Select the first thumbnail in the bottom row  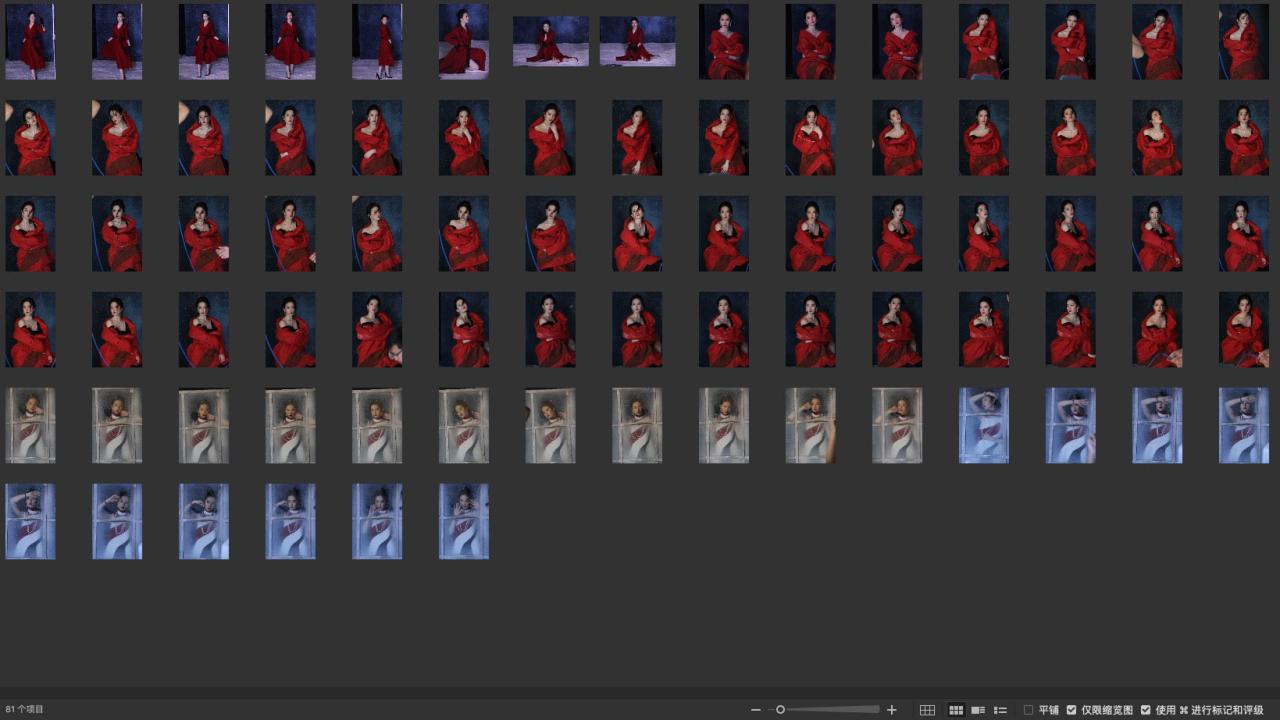pos(30,522)
